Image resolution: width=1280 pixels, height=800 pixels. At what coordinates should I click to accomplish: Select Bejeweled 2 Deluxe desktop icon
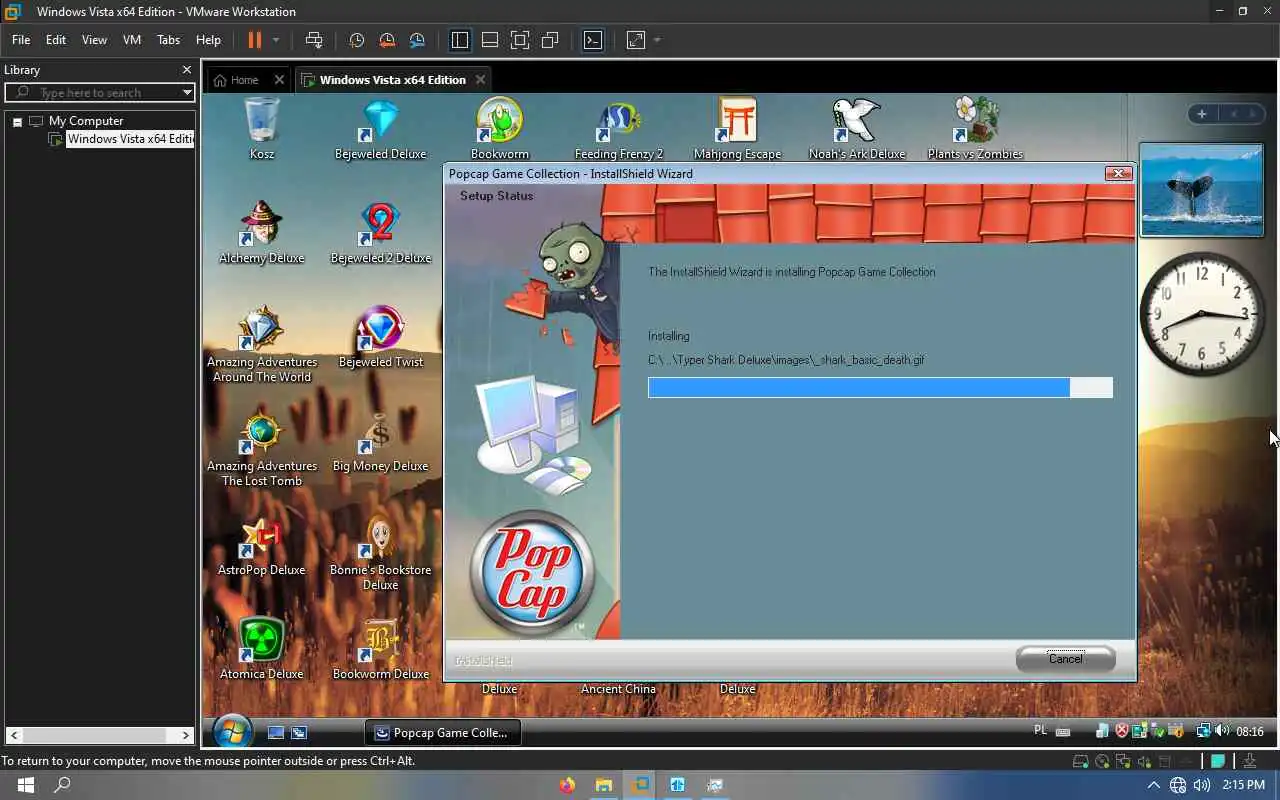pos(380,232)
